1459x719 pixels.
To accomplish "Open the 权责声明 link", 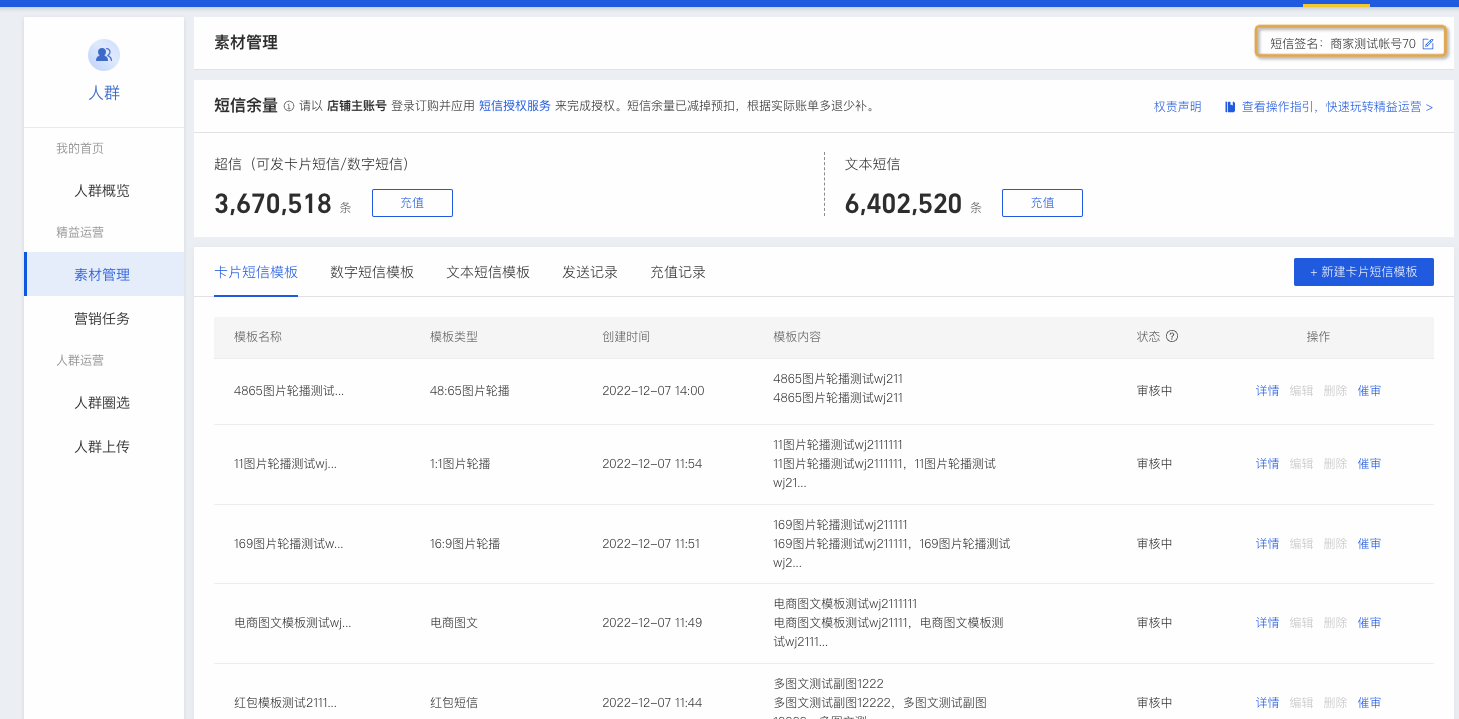I will (x=1178, y=107).
